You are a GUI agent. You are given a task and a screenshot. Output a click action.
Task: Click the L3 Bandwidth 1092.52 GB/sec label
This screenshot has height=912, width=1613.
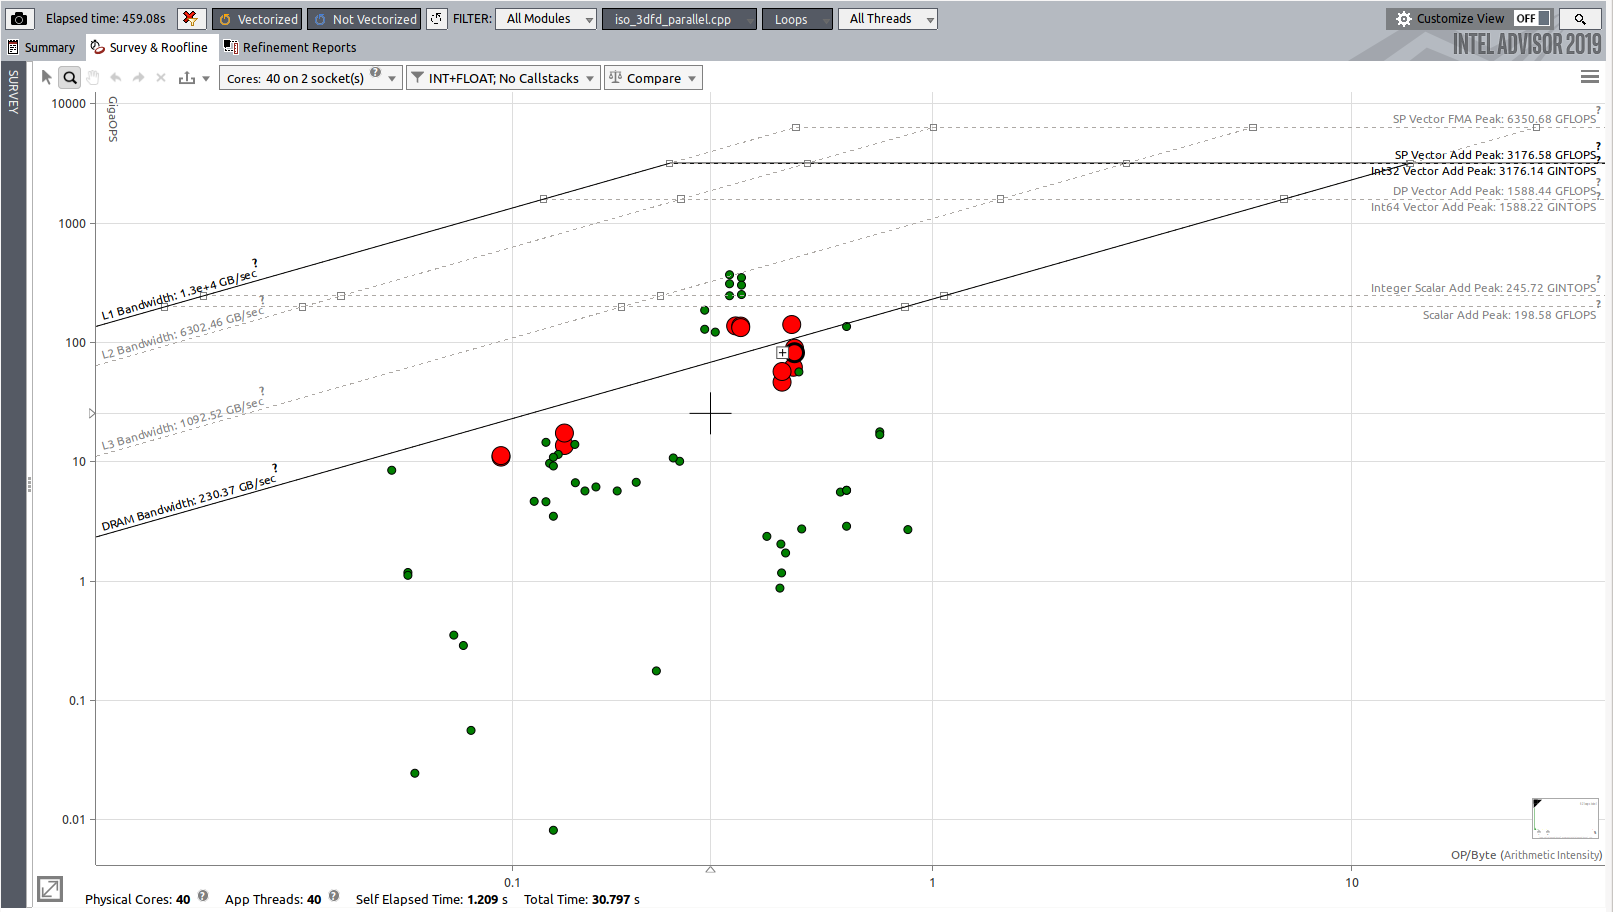pyautogui.click(x=183, y=425)
